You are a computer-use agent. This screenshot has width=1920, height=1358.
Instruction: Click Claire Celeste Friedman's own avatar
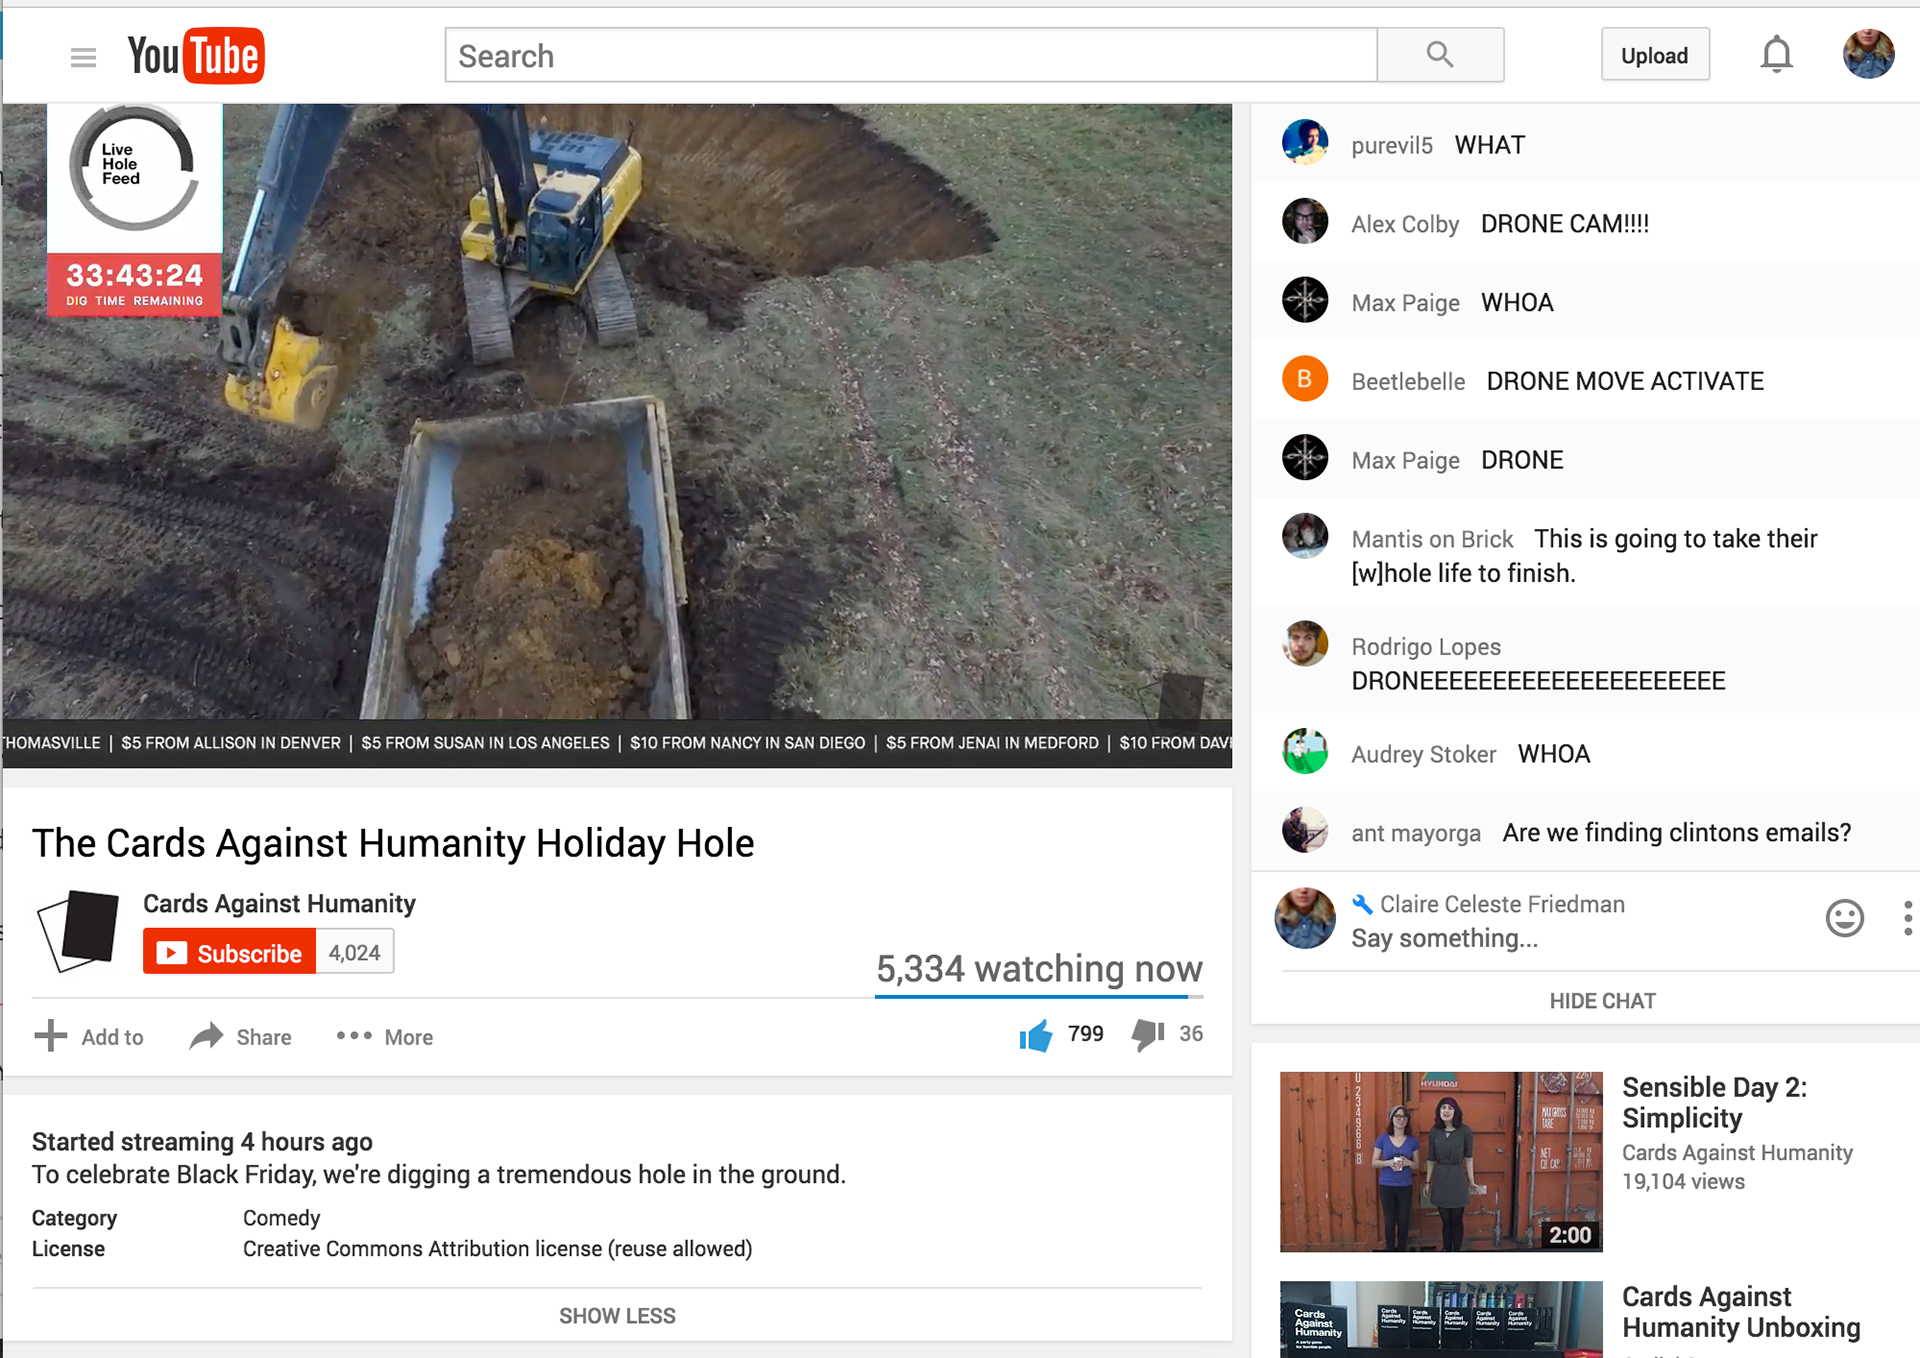1305,918
